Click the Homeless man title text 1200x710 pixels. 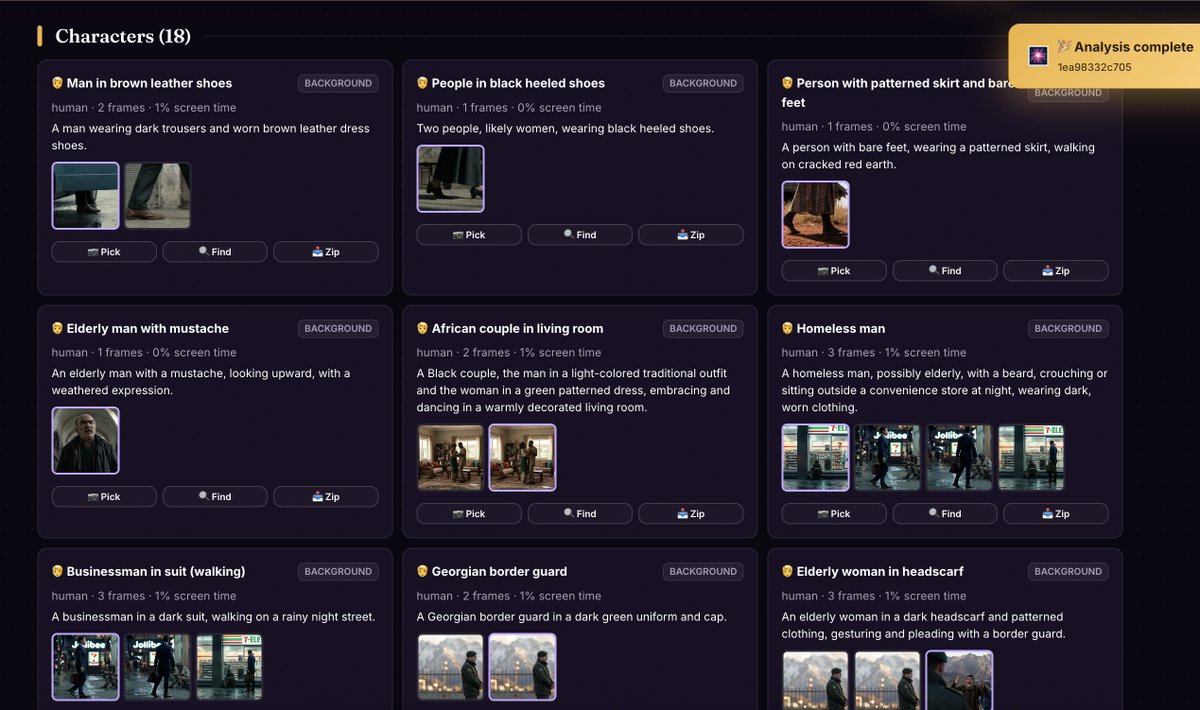(841, 328)
